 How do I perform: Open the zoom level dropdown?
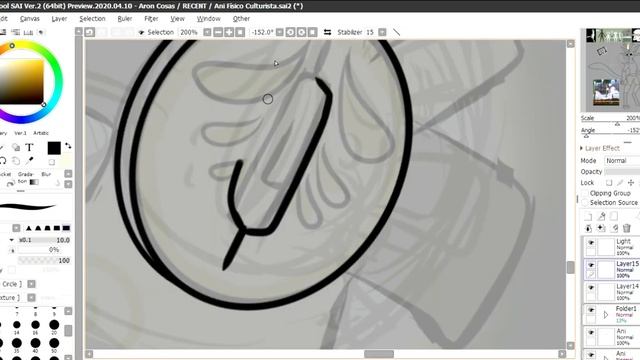207,32
